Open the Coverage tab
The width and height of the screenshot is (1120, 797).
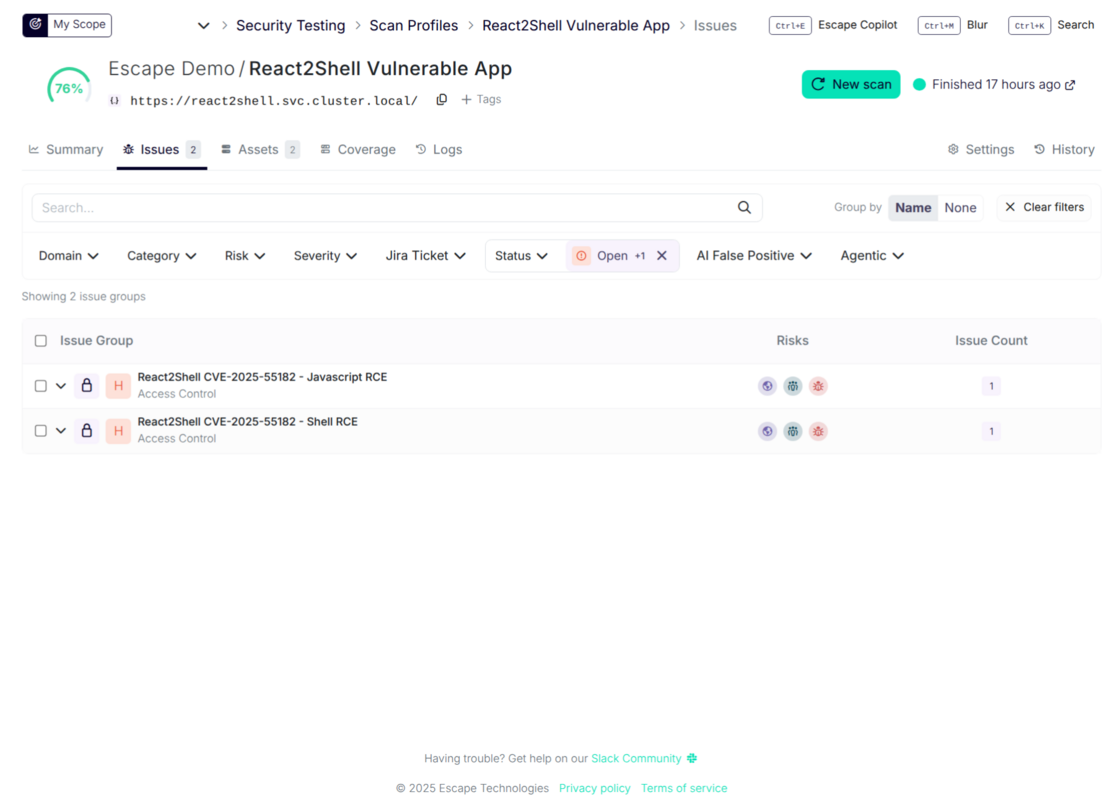[358, 149]
